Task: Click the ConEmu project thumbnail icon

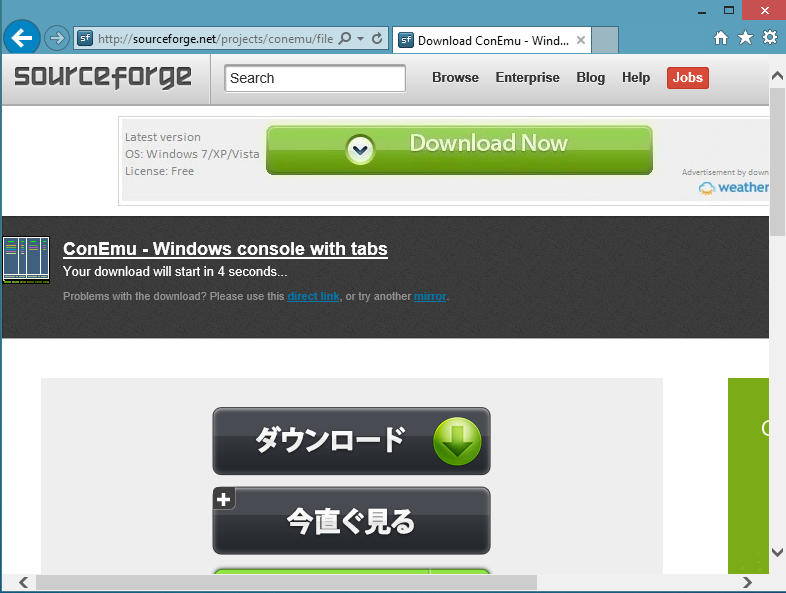Action: pyautogui.click(x=26, y=260)
